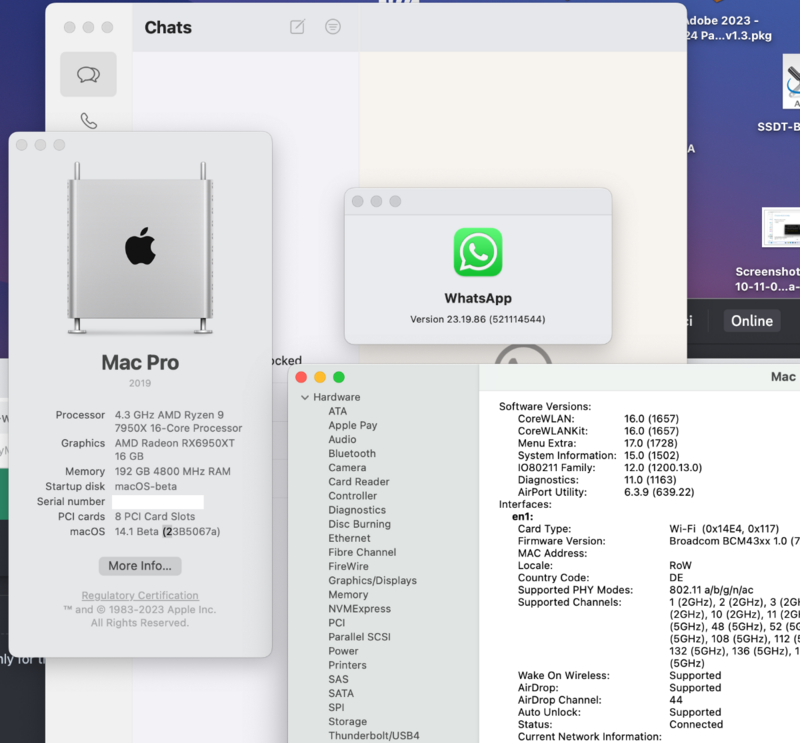The image size is (800, 743).
Task: Click the Status value Connected
Action: coord(696,725)
